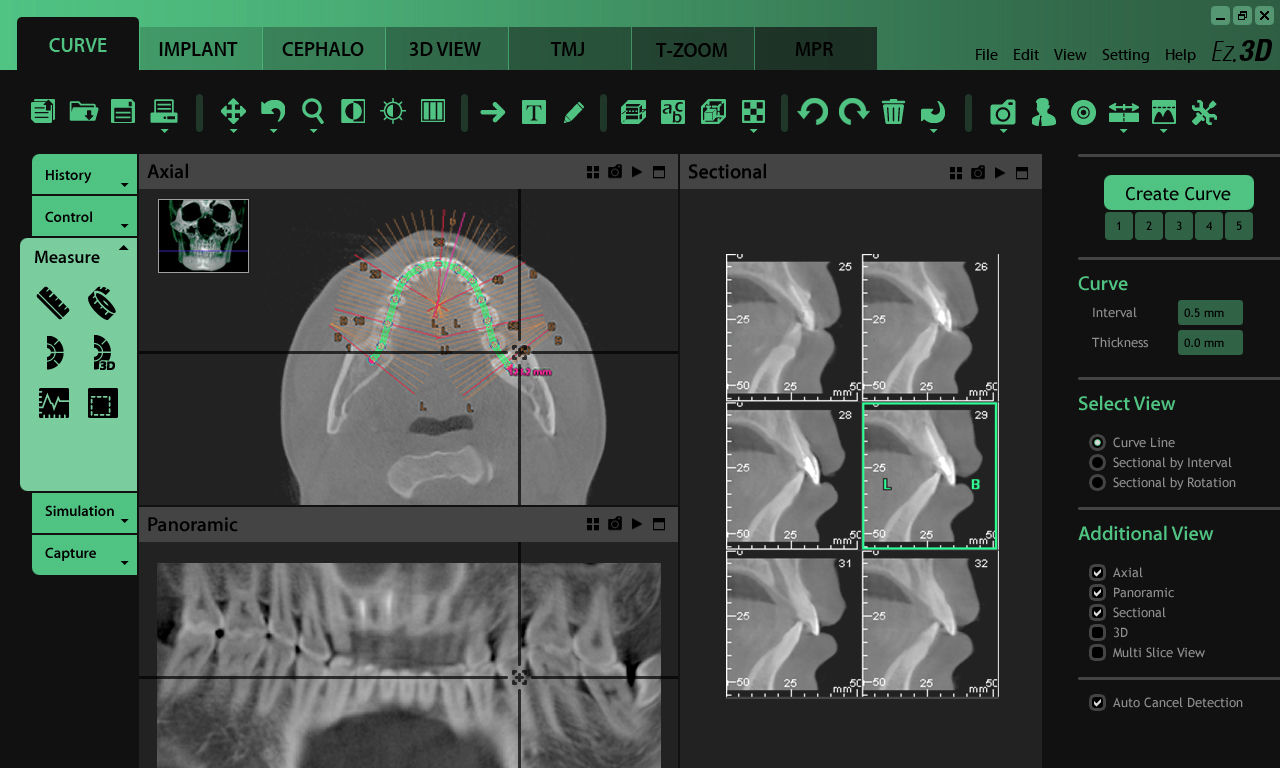Select Sectional by Interval option
This screenshot has width=1280, height=768.
click(x=1097, y=462)
